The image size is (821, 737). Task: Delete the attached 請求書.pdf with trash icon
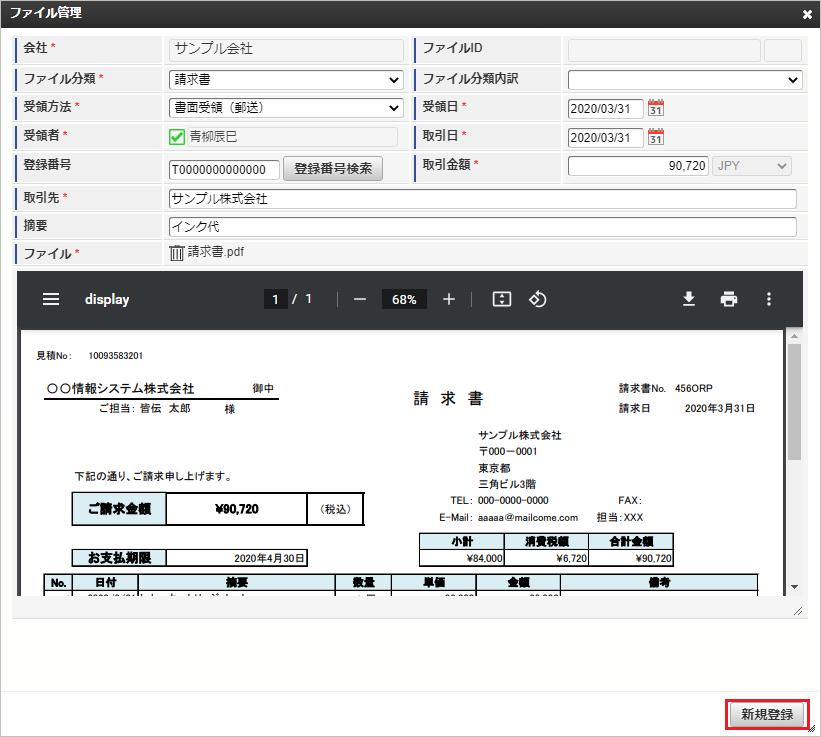point(177,253)
